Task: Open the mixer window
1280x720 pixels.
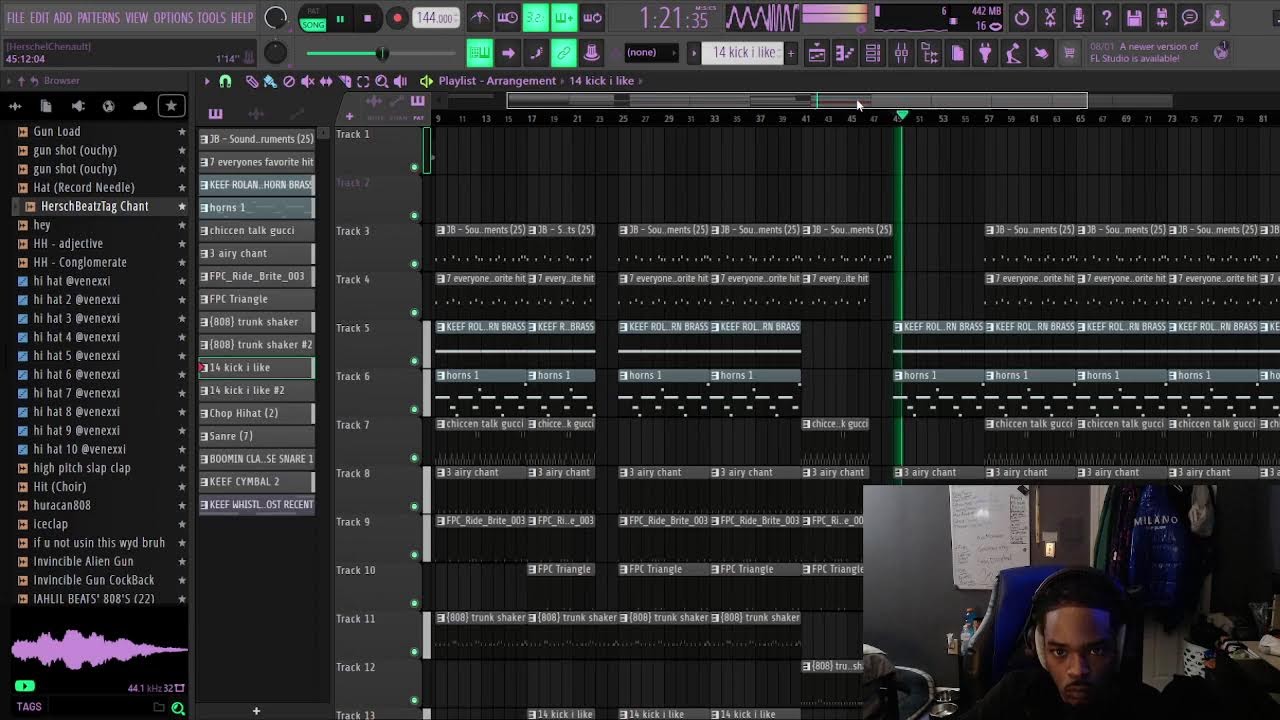Action: tap(901, 53)
